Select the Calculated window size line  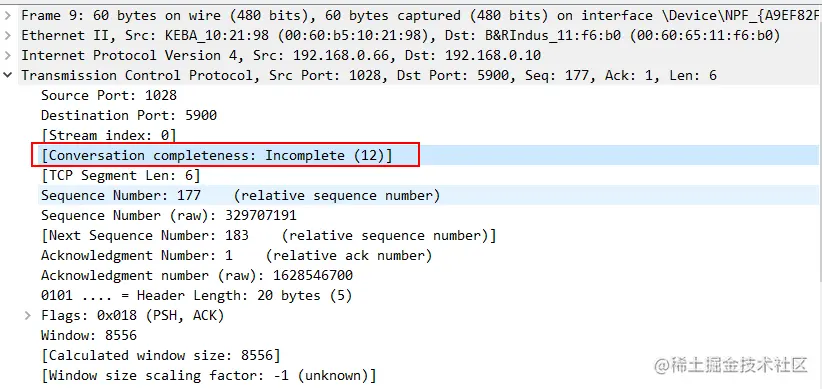tap(160, 355)
